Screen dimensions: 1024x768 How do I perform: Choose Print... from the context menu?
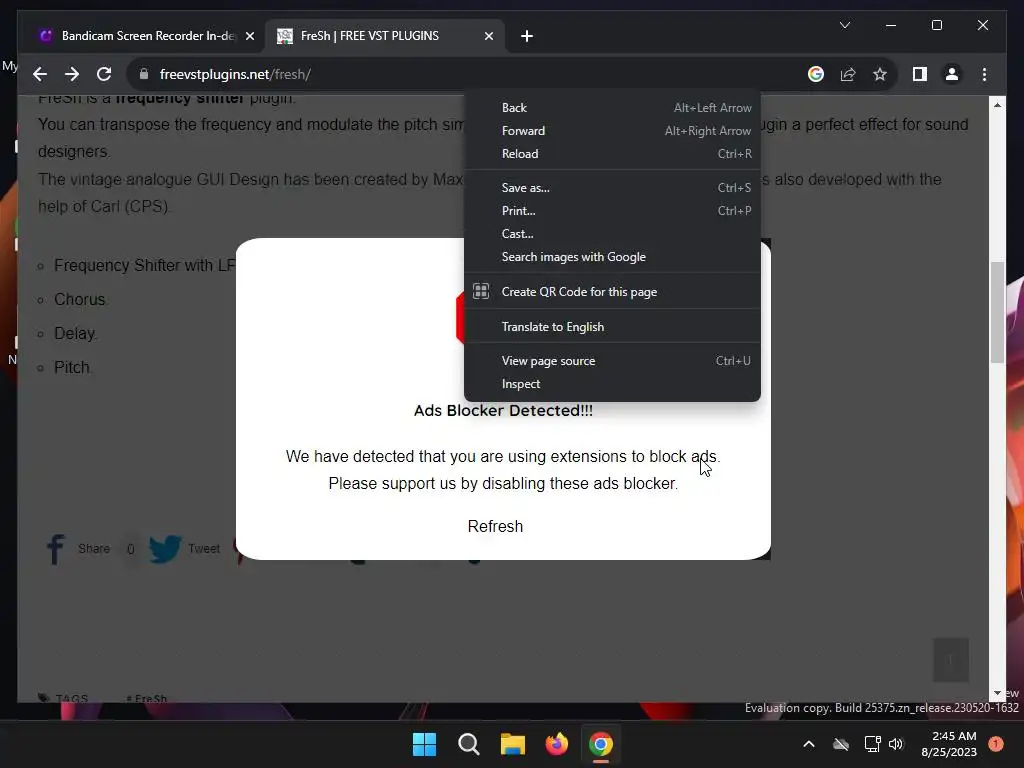click(612, 210)
